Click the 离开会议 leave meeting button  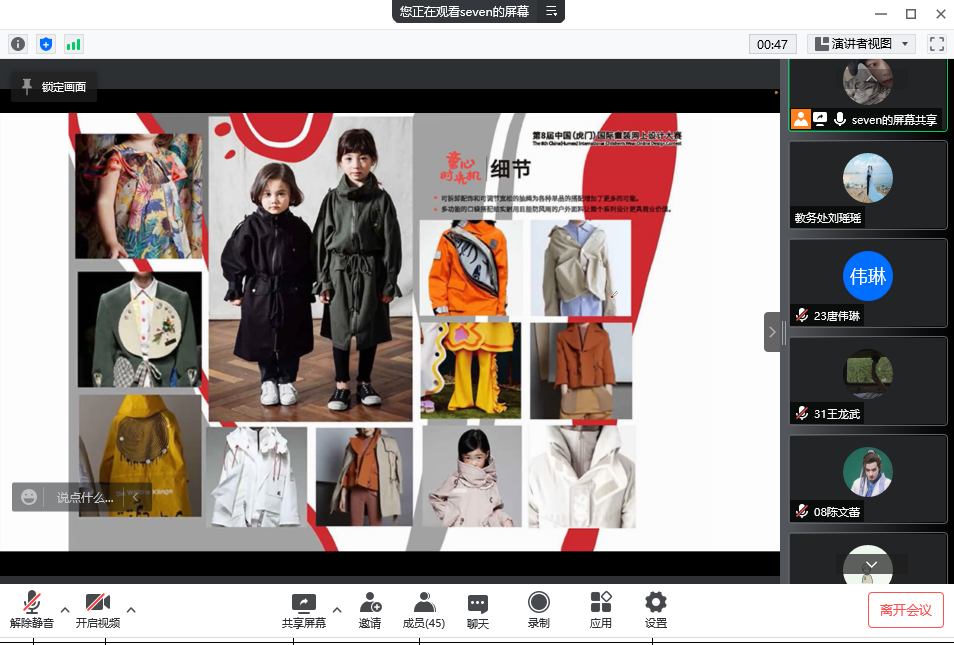[905, 610]
